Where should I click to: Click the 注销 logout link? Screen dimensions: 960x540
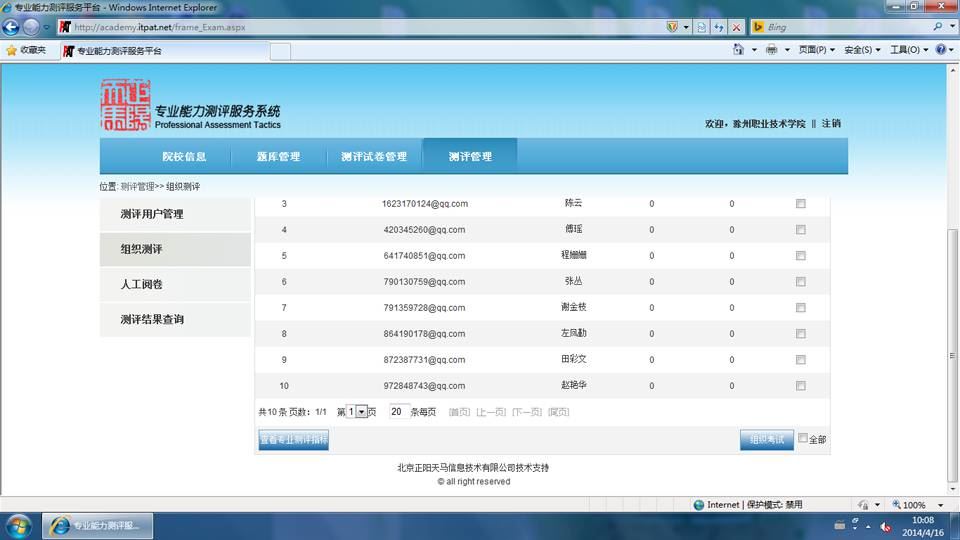click(x=831, y=124)
